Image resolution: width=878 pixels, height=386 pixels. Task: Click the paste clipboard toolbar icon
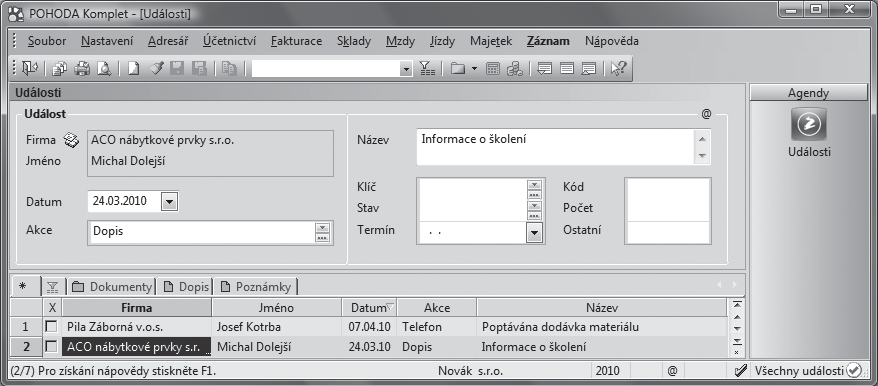point(229,68)
